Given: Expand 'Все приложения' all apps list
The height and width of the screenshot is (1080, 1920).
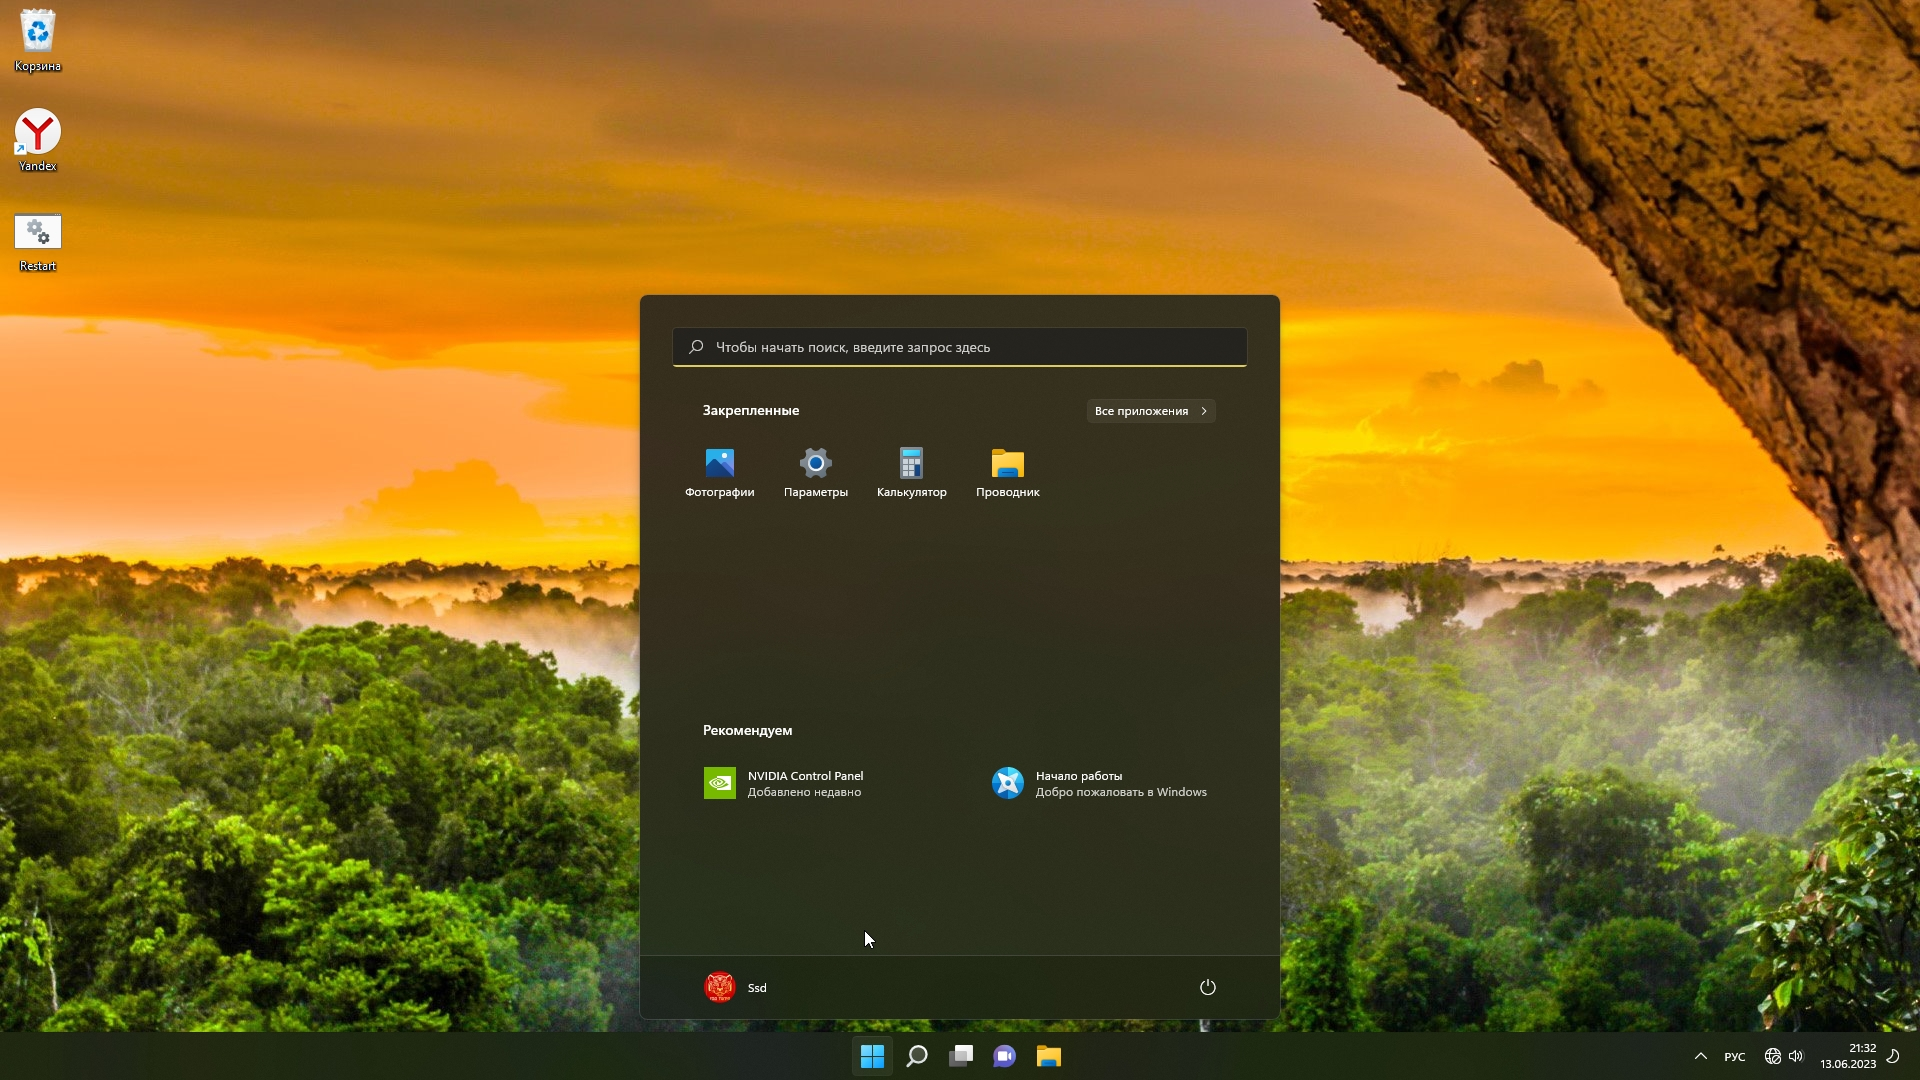Looking at the screenshot, I should [x=1150, y=411].
